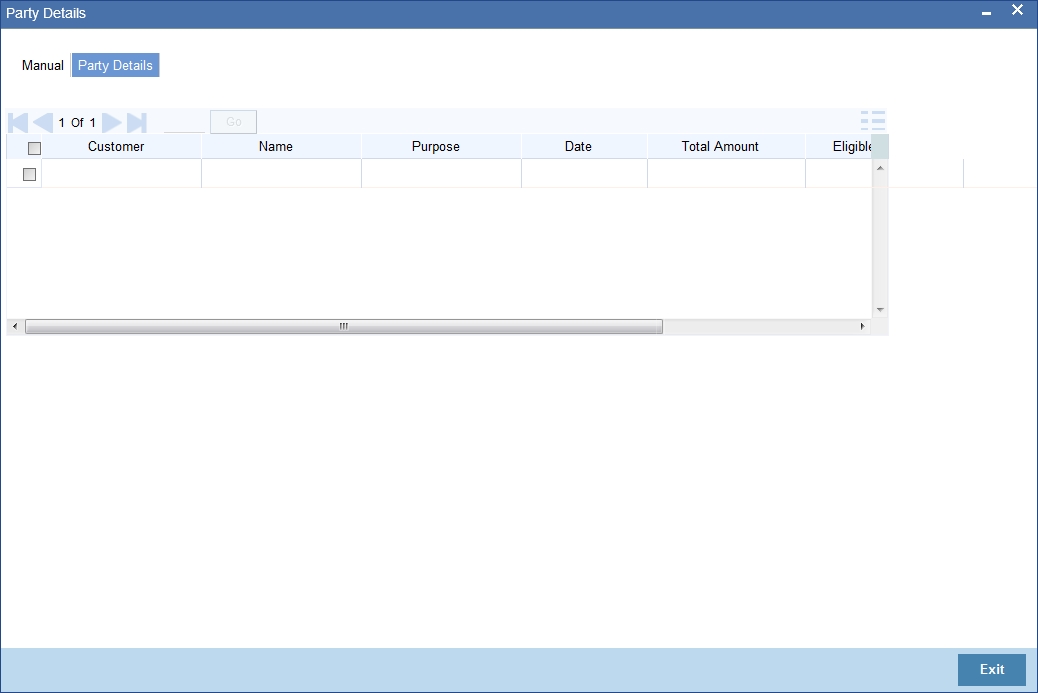1038x693 pixels.
Task: Jump to the last page of records
Action: click(x=136, y=122)
